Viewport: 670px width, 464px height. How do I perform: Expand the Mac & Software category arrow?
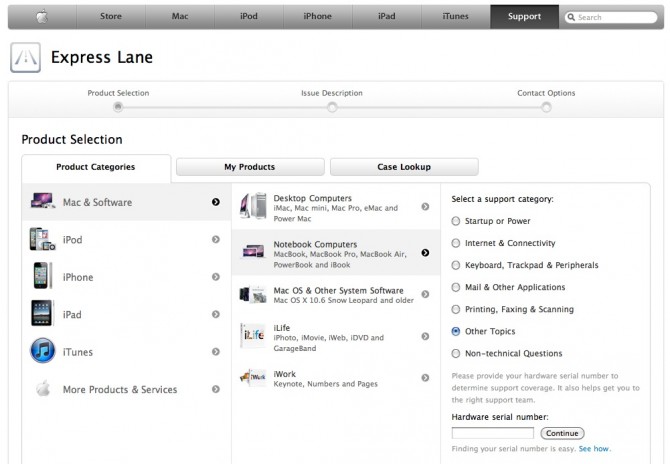pos(216,202)
